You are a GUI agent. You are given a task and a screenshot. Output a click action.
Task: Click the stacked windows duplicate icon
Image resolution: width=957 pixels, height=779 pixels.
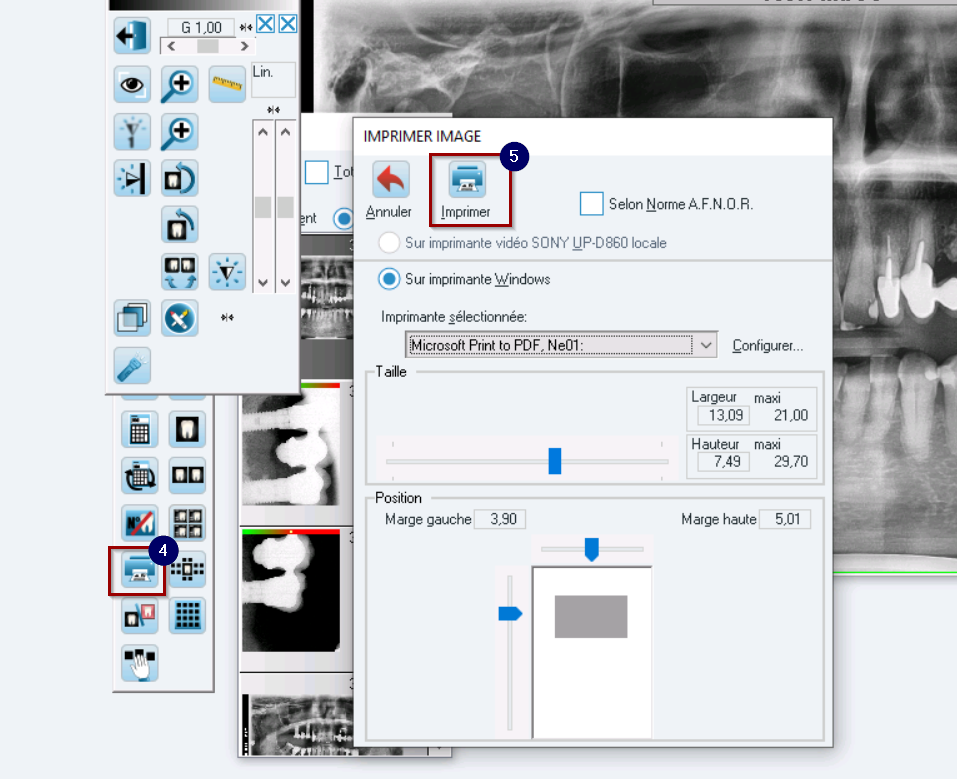click(132, 318)
